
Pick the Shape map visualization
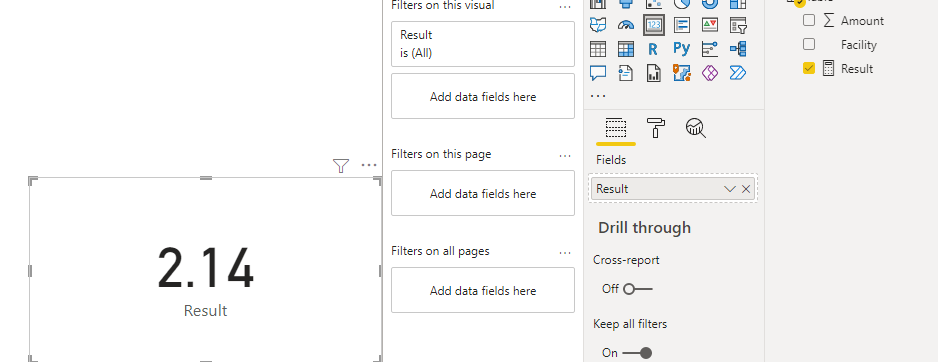click(598, 25)
